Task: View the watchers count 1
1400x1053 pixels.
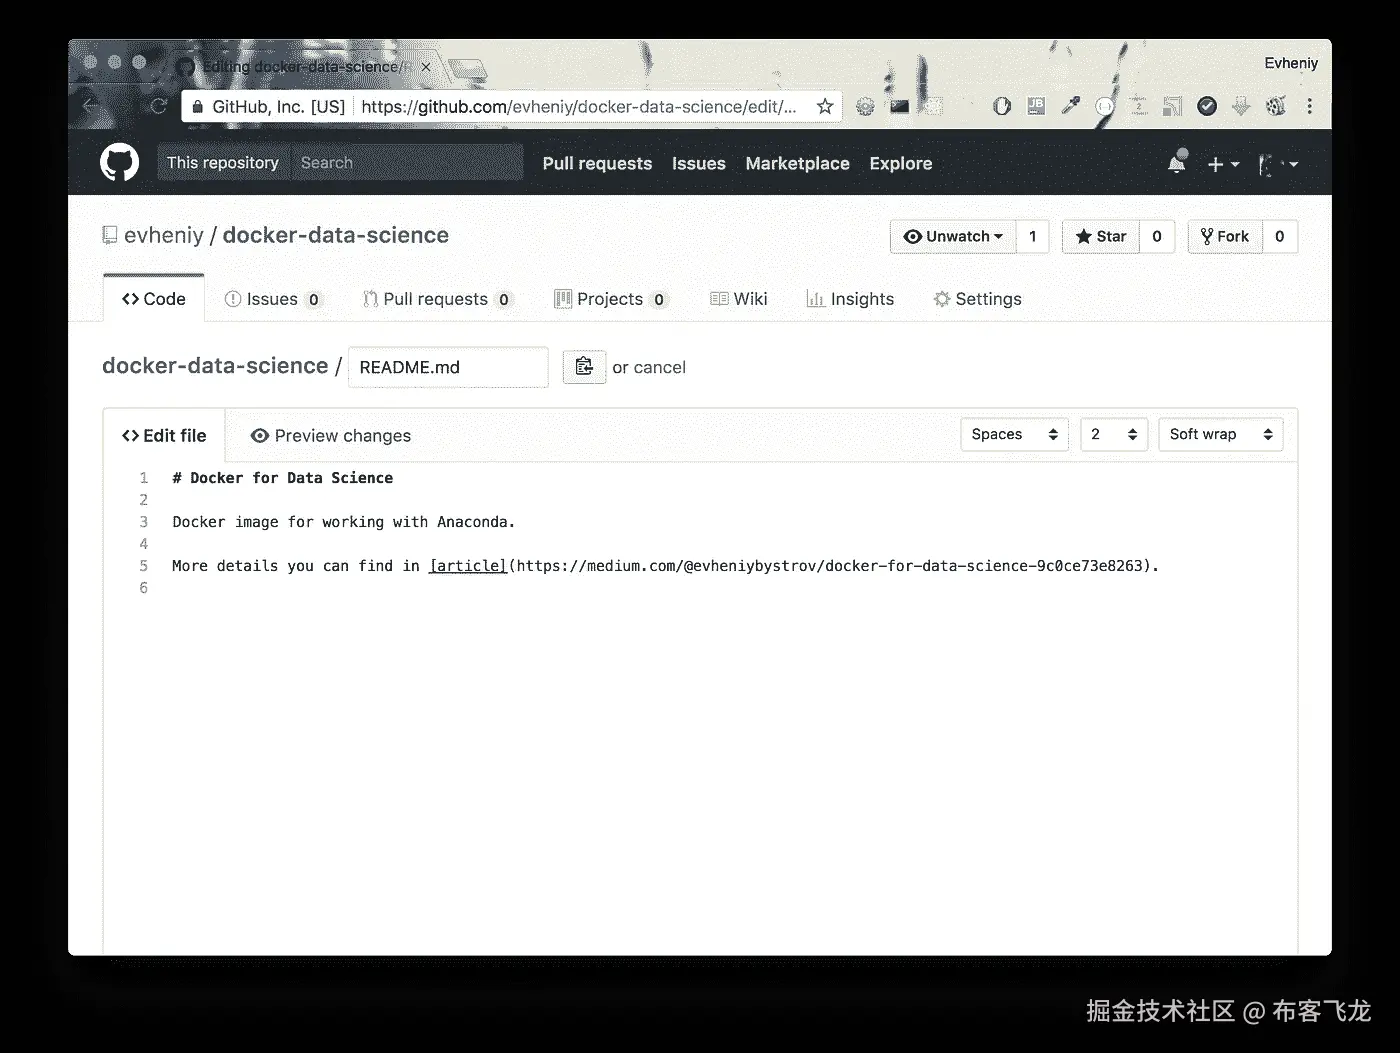Action: point(1033,237)
